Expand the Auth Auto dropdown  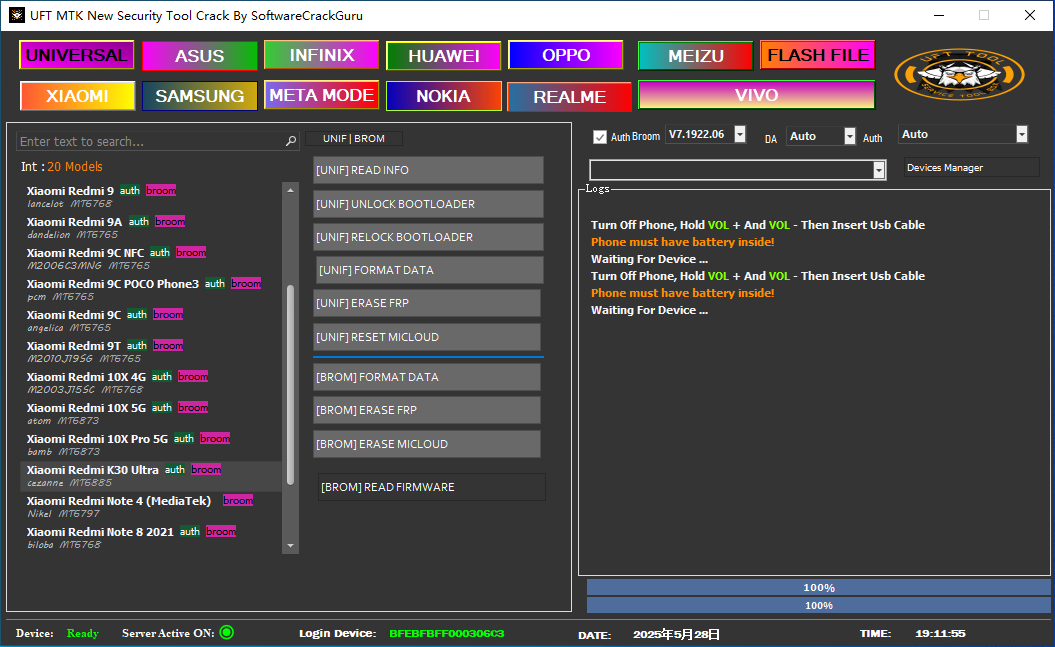click(1021, 135)
